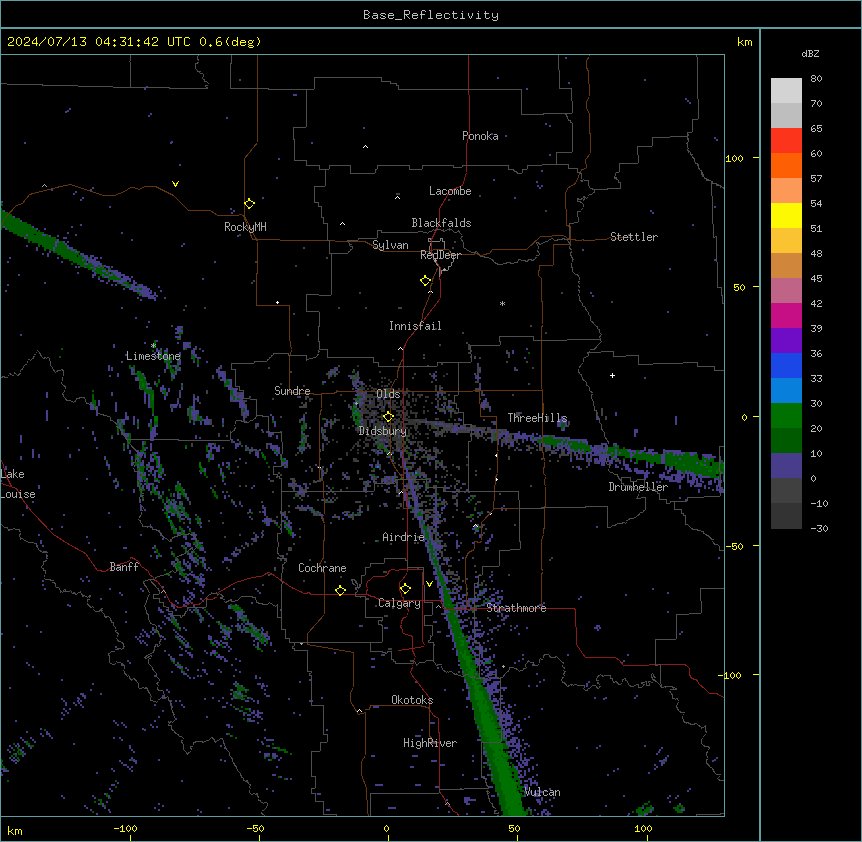Pick the red 60-65 dBZ legend swatch
862x842 pixels.
click(x=786, y=141)
